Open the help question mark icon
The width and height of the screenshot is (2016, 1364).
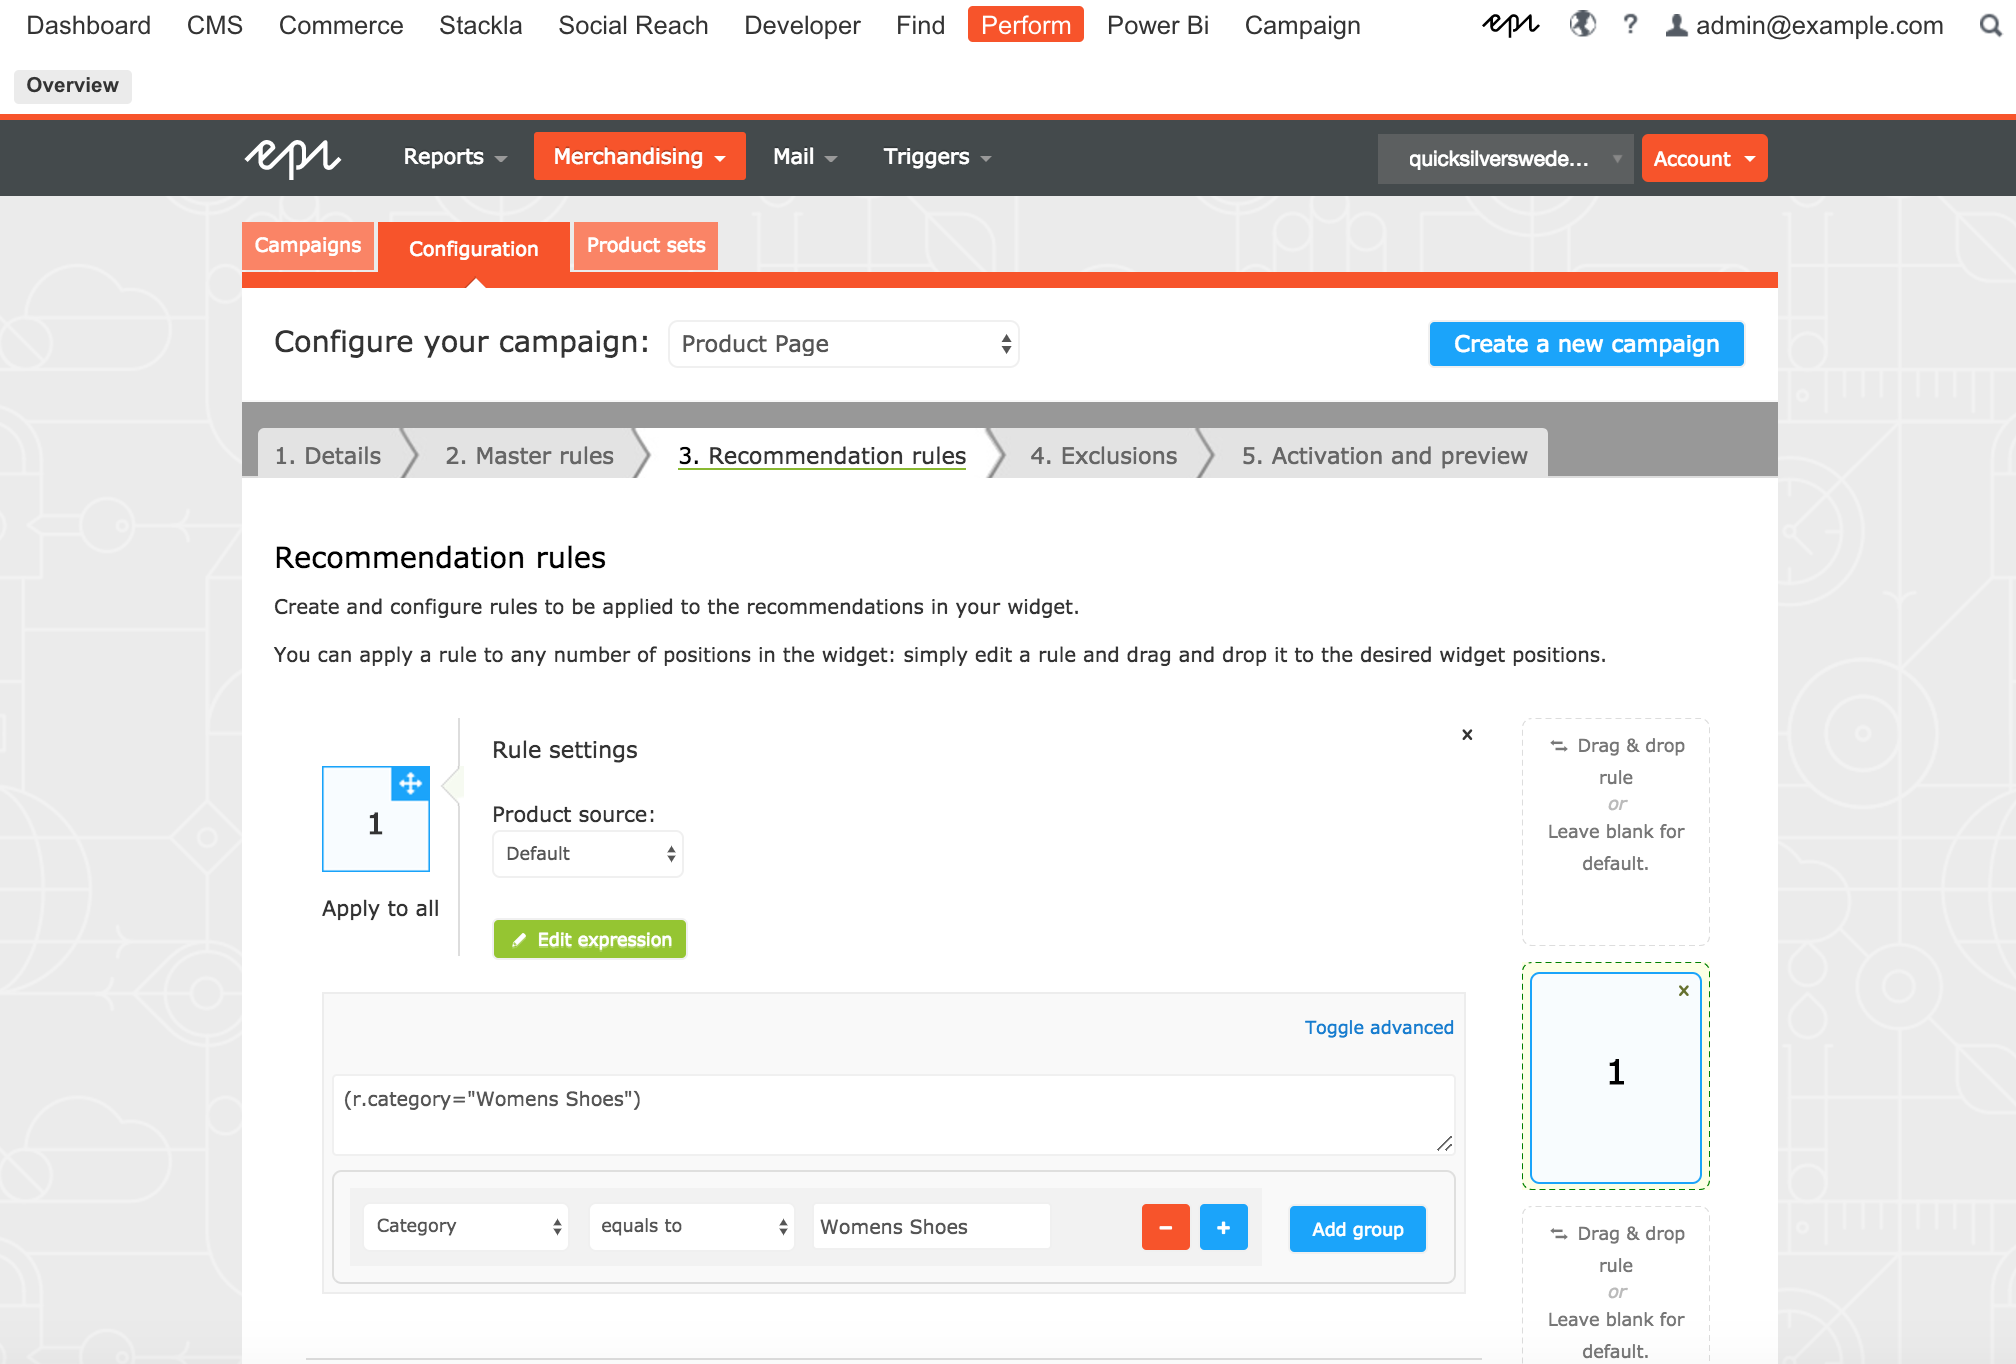(x=1630, y=25)
